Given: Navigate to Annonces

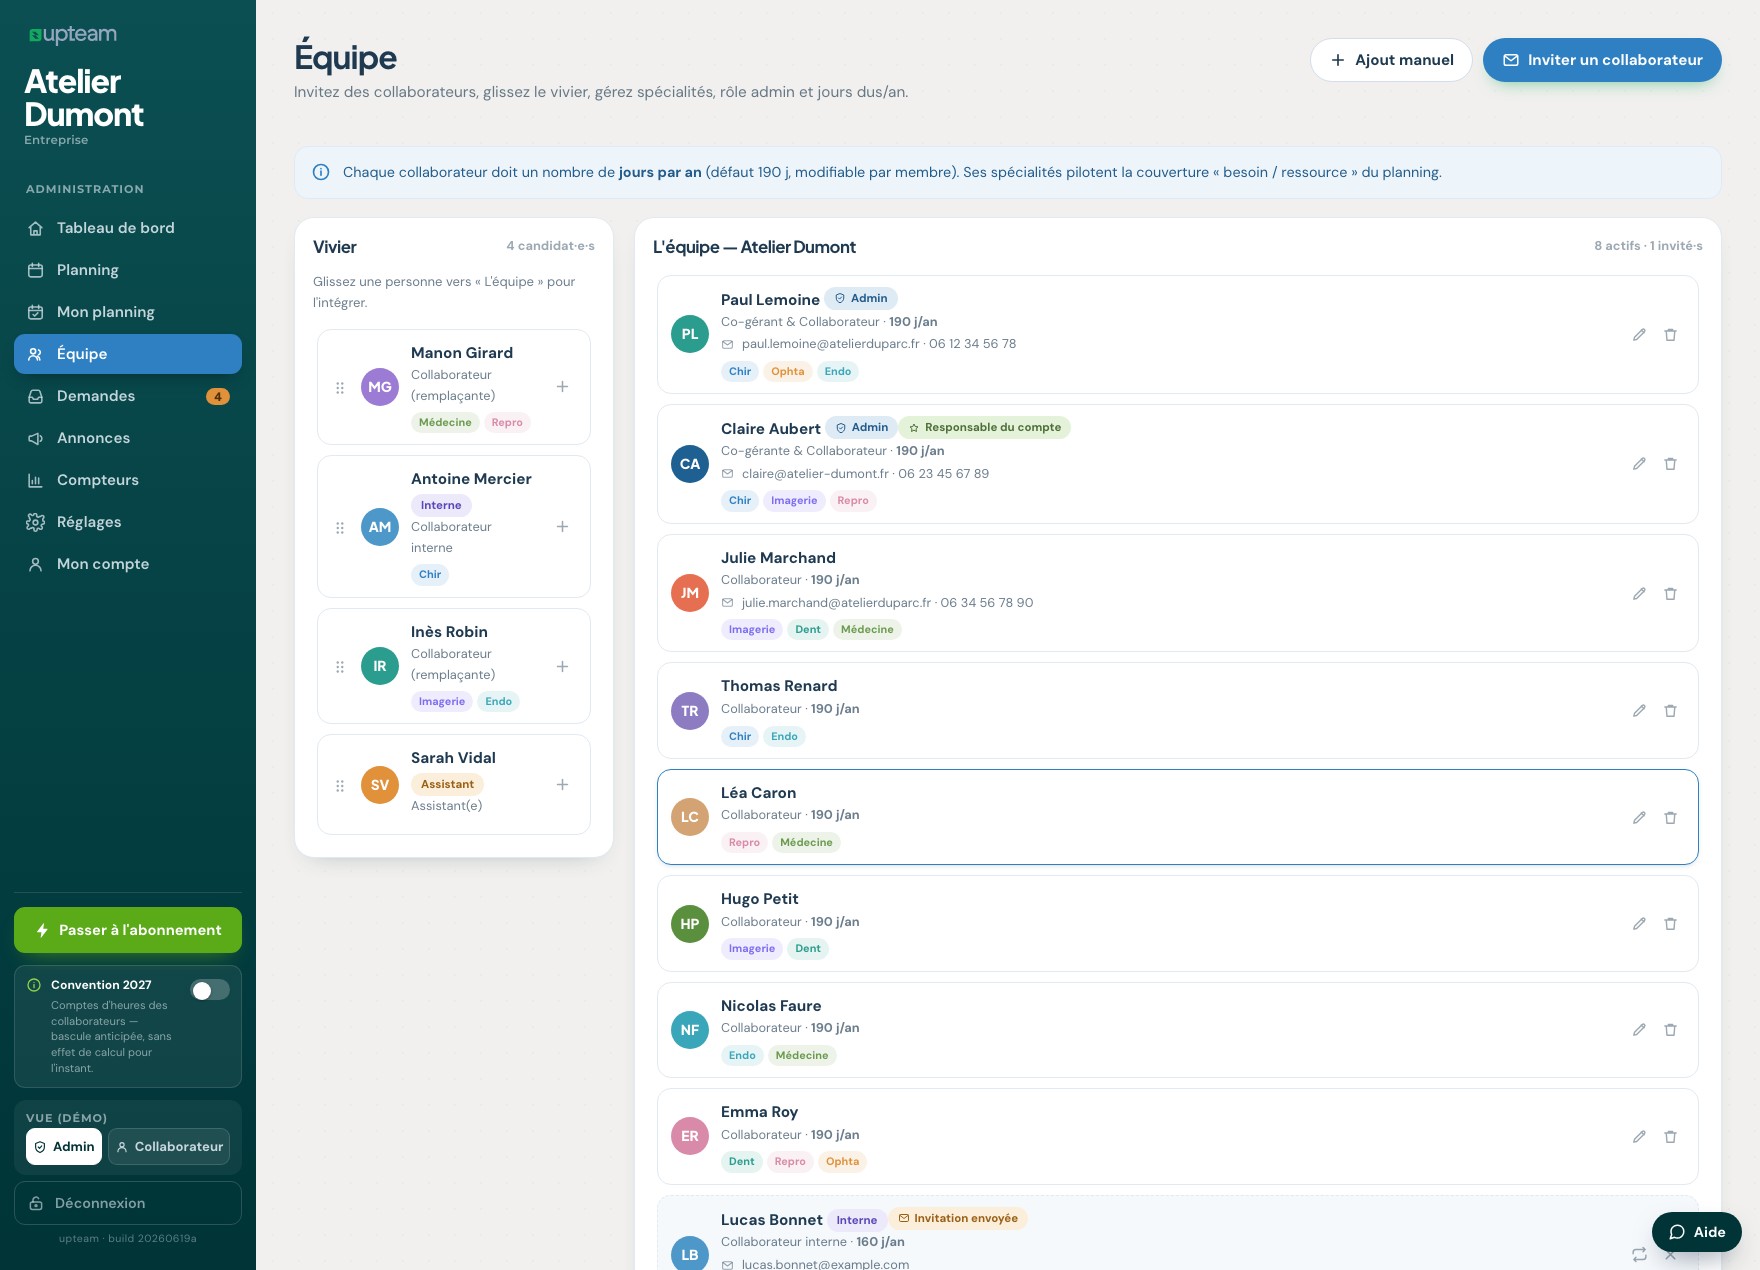Looking at the screenshot, I should click(128, 438).
